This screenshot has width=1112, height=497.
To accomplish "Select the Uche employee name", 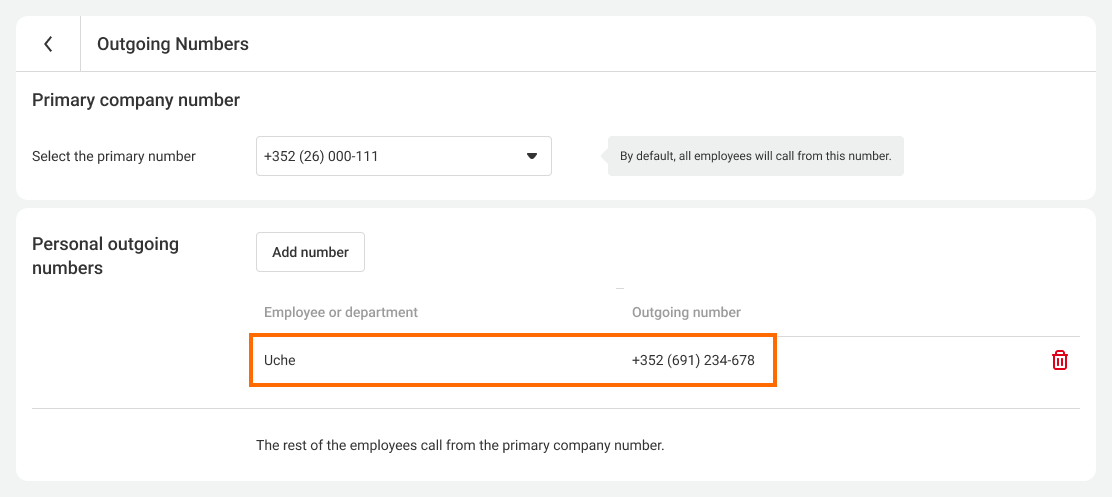I will click(x=280, y=360).
